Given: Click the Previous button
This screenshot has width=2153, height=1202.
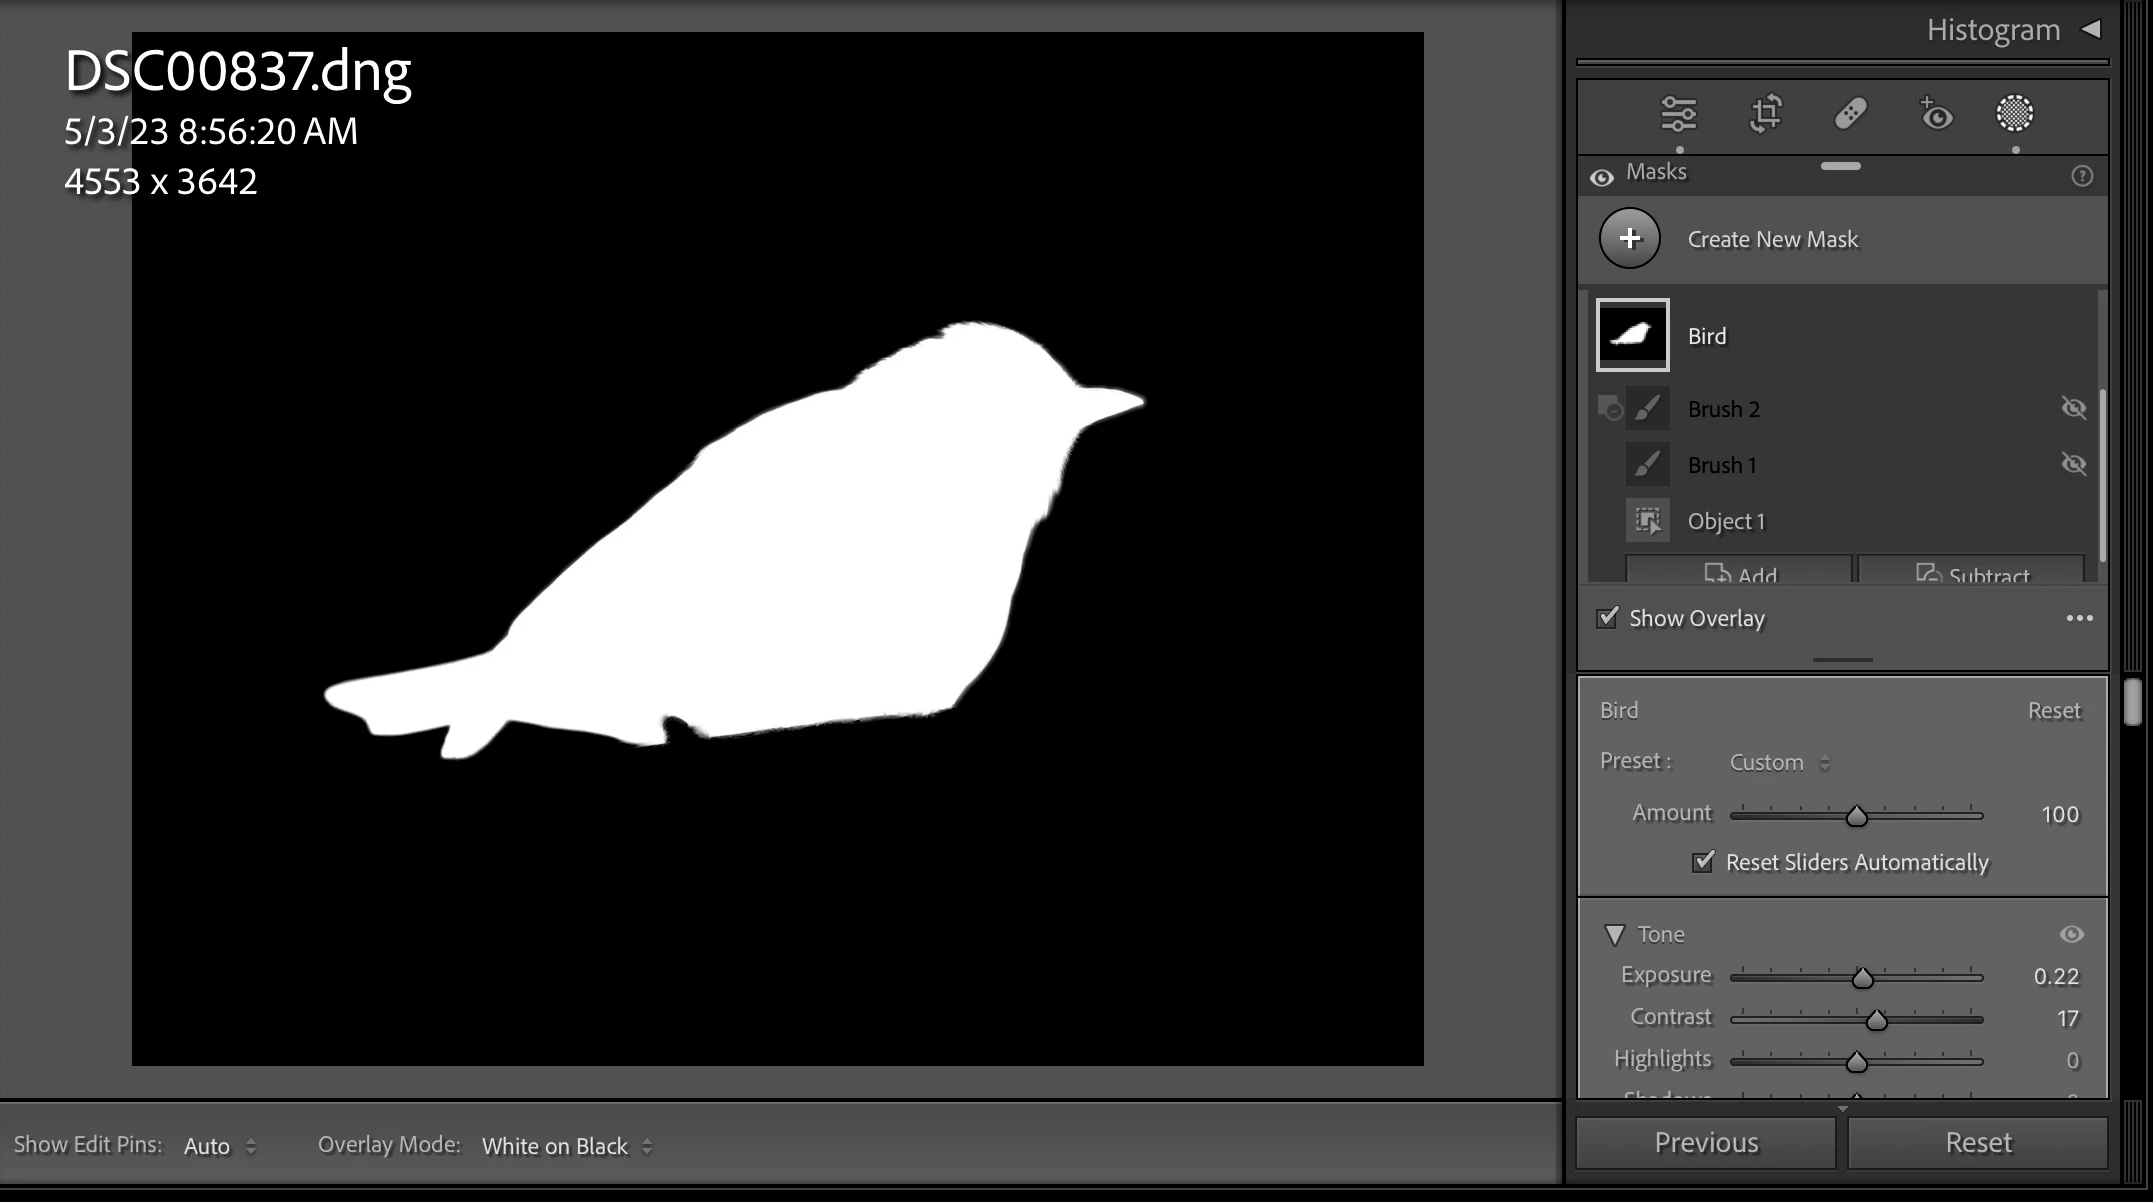Looking at the screenshot, I should click(1706, 1143).
